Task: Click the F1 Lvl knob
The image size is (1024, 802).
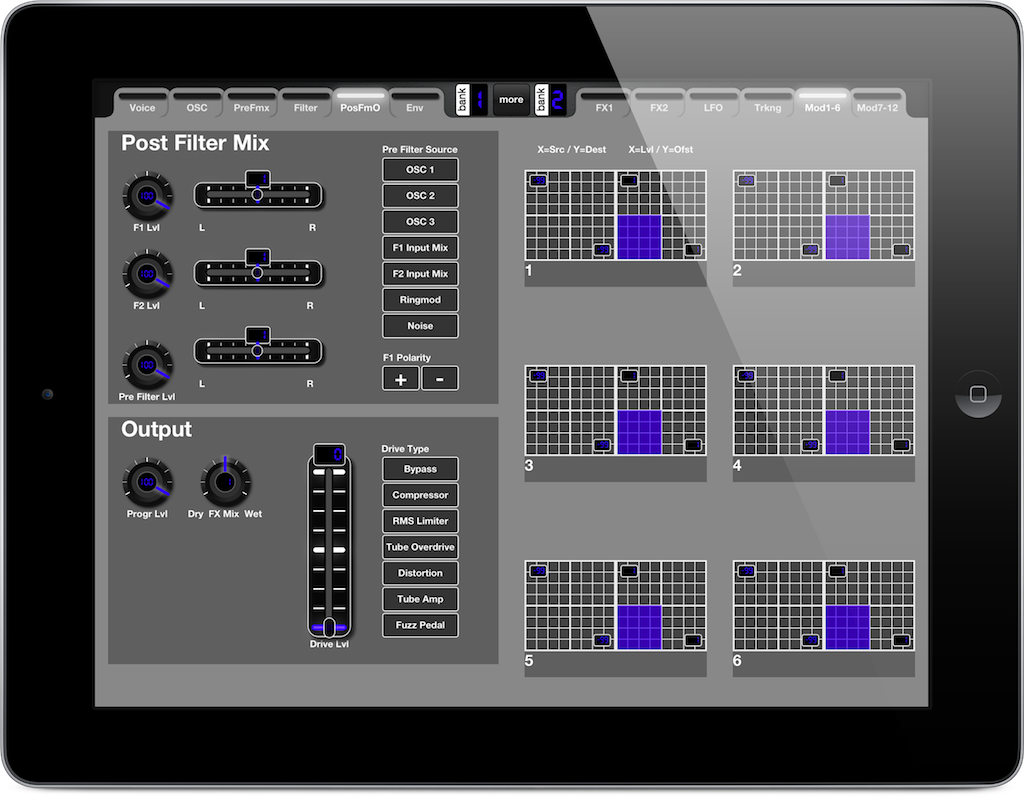Action: coord(147,196)
